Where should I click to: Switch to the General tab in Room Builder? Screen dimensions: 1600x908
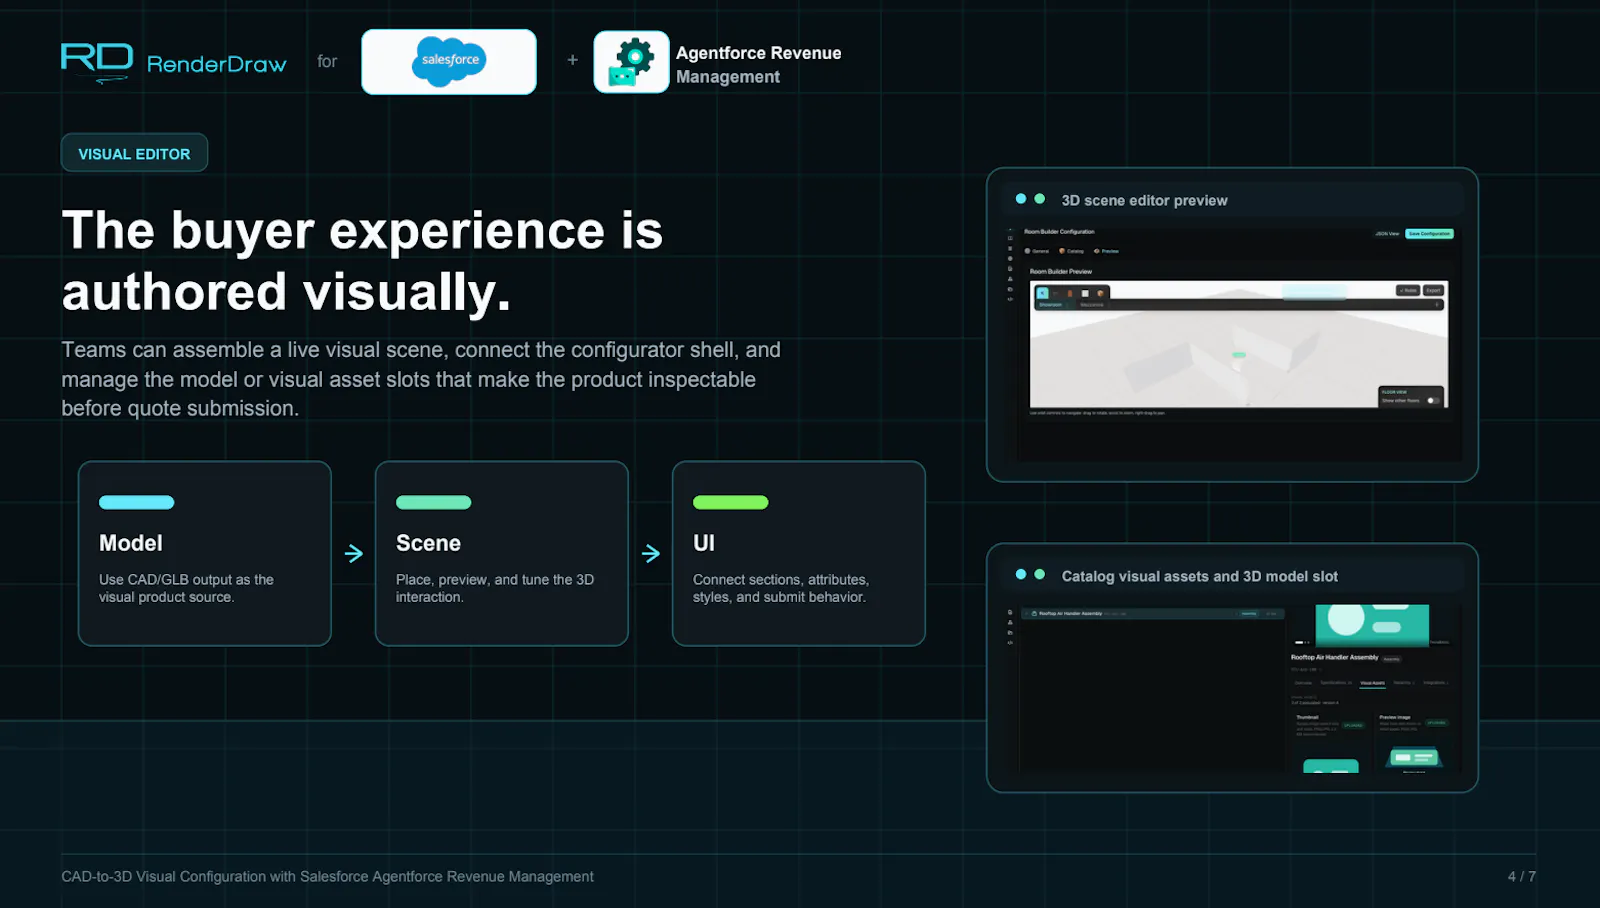(x=1037, y=251)
